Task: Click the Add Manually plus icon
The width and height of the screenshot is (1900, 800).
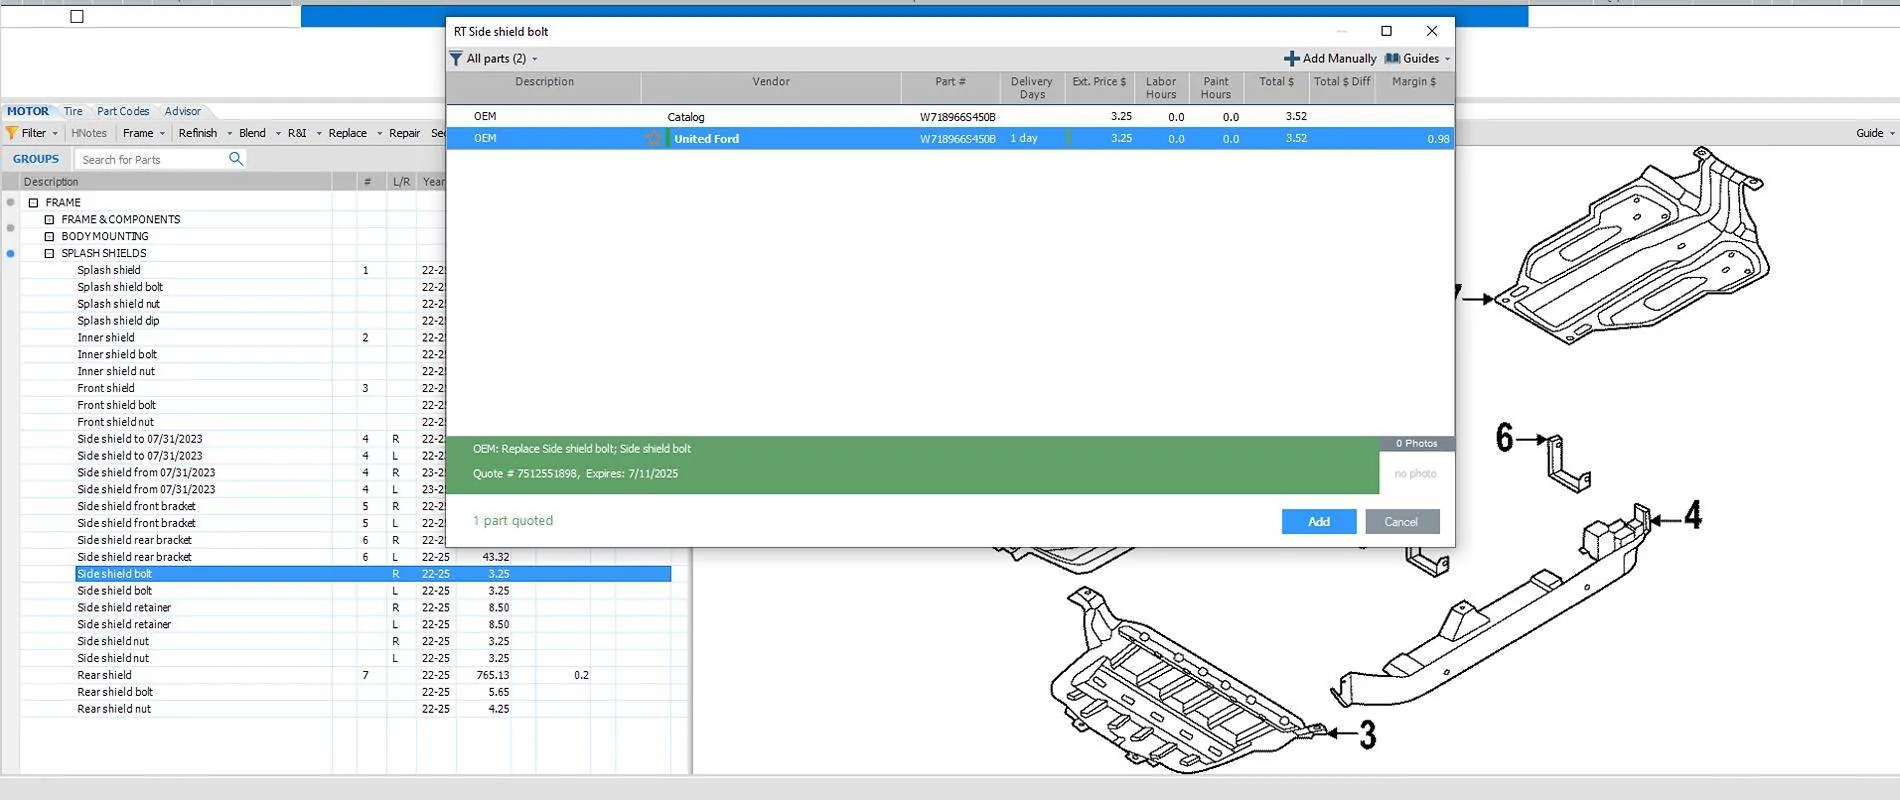Action: 1291,59
